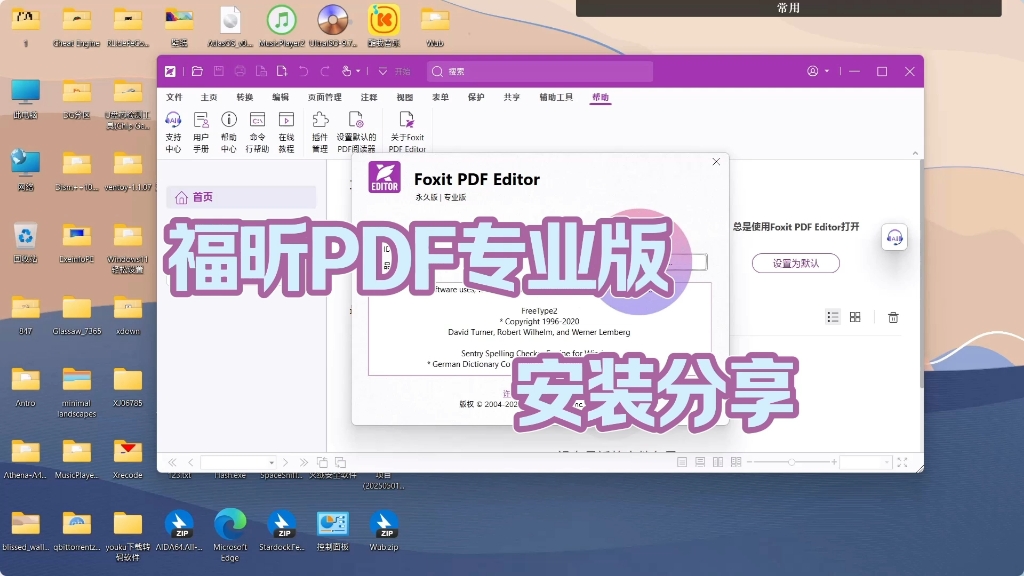Open the 文件 menu

[x=174, y=97]
